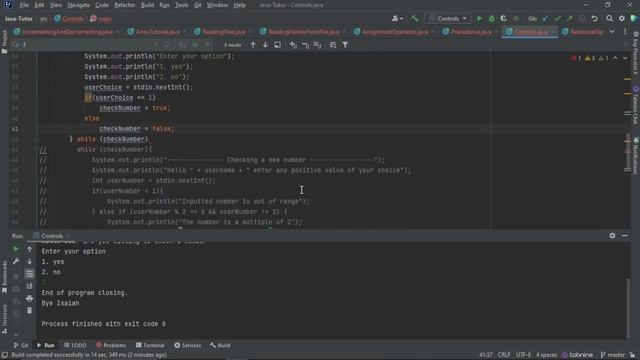Run the Controls configuration with green play
Viewport: 640px width, 360px height.
[x=480, y=19]
